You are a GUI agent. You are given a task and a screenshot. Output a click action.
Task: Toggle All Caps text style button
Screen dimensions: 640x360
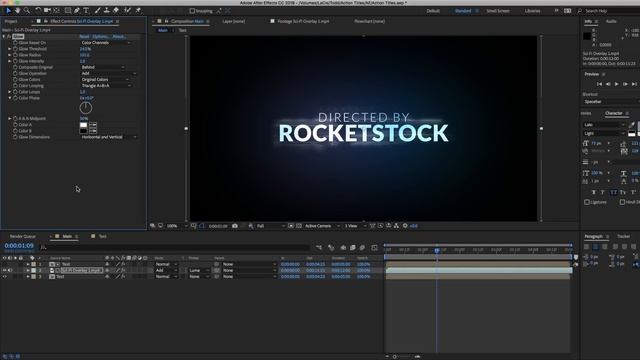point(613,192)
